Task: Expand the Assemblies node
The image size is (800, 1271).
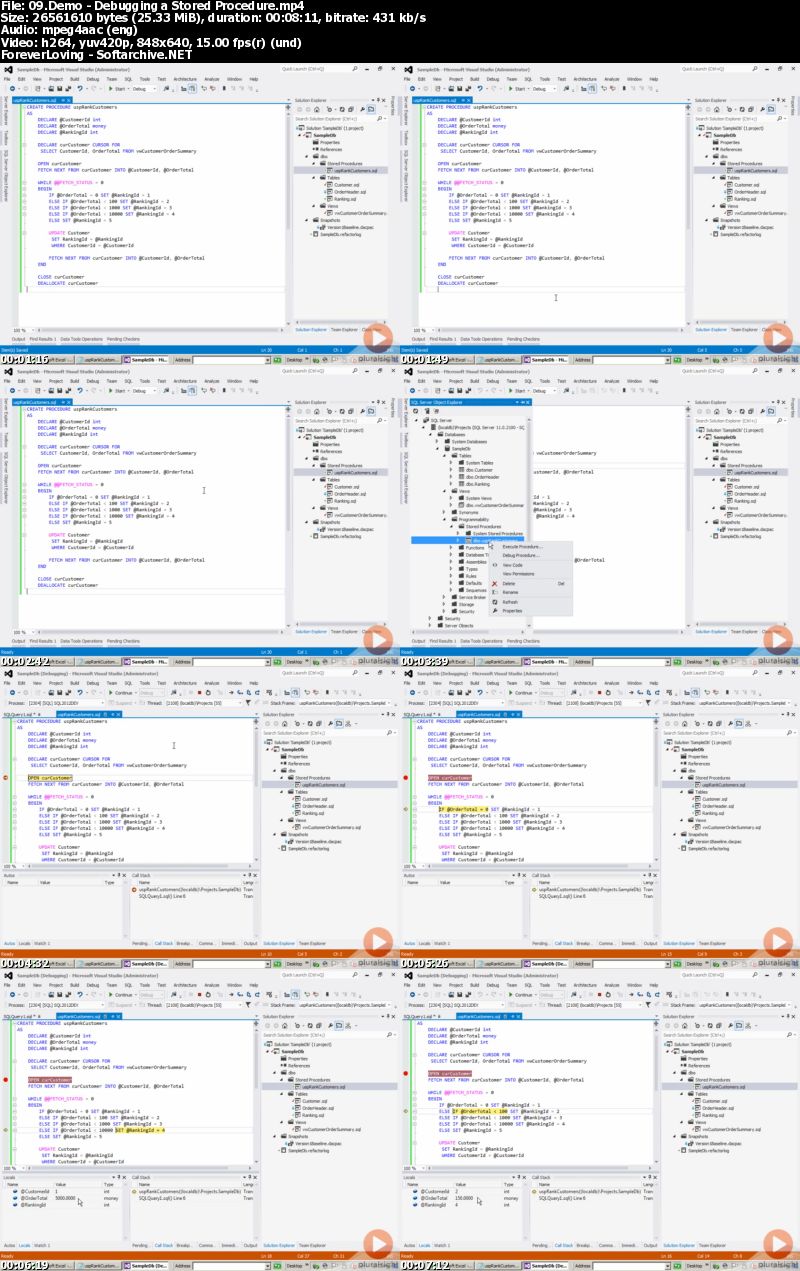Action: click(451, 562)
